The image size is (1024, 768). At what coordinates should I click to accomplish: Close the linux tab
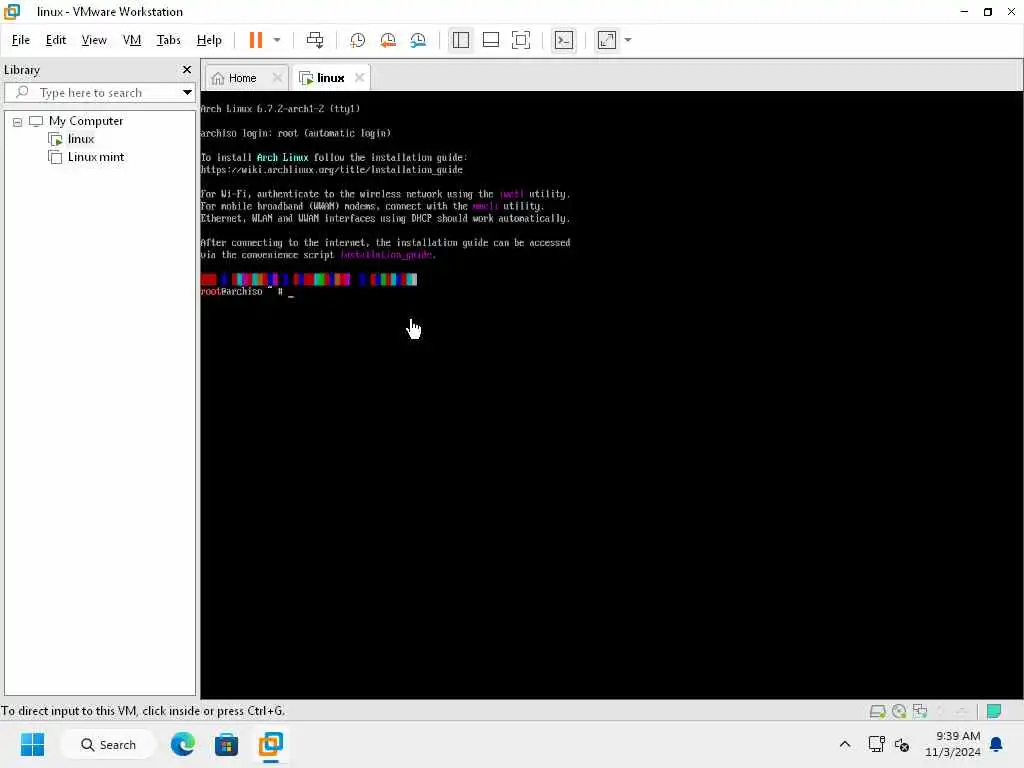coord(359,78)
